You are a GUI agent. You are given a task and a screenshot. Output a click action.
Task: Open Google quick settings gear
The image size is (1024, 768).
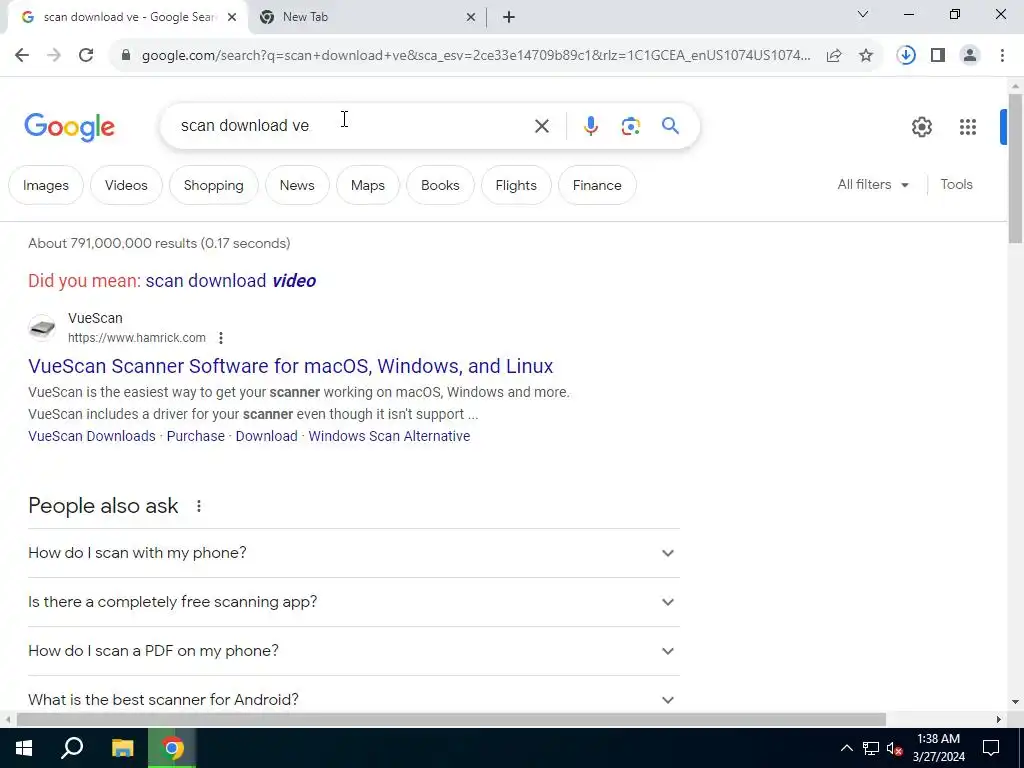tap(921, 127)
